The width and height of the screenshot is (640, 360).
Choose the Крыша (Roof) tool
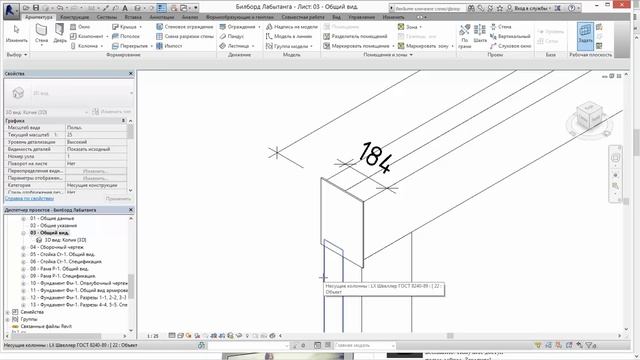[x=124, y=27]
